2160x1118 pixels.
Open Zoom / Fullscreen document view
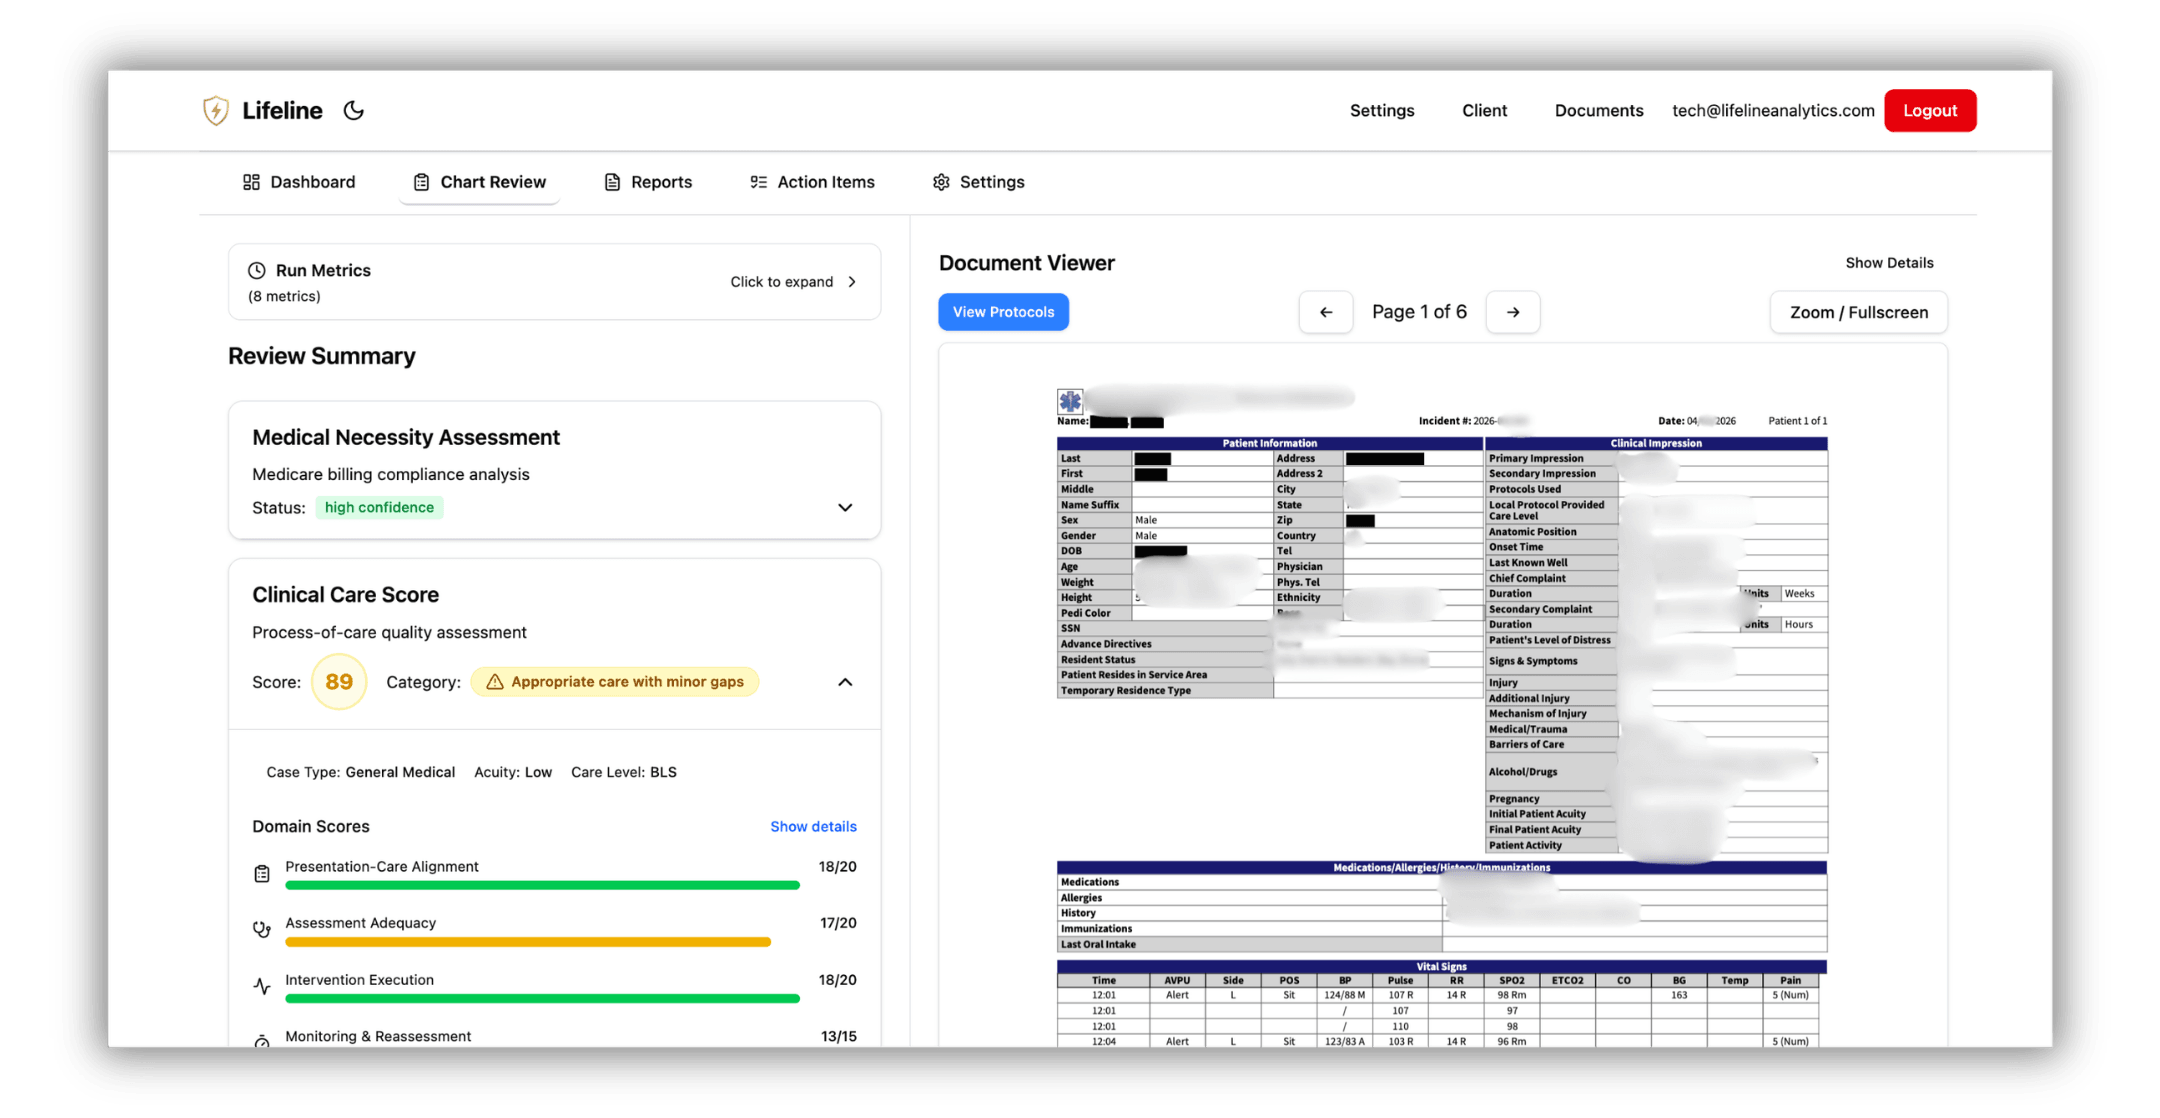[x=1858, y=312]
